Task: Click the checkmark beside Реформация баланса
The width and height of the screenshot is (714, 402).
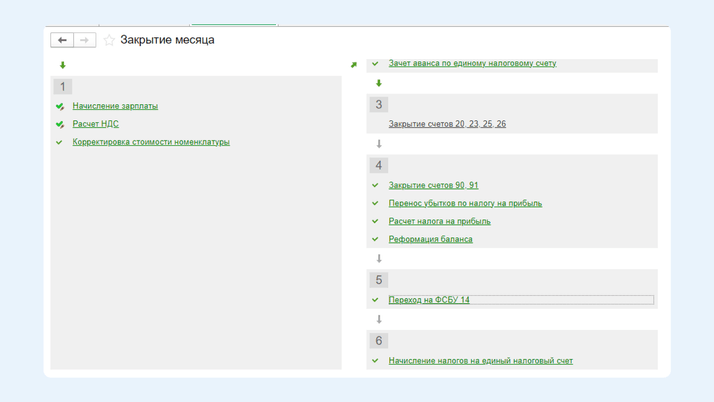Action: (x=376, y=239)
